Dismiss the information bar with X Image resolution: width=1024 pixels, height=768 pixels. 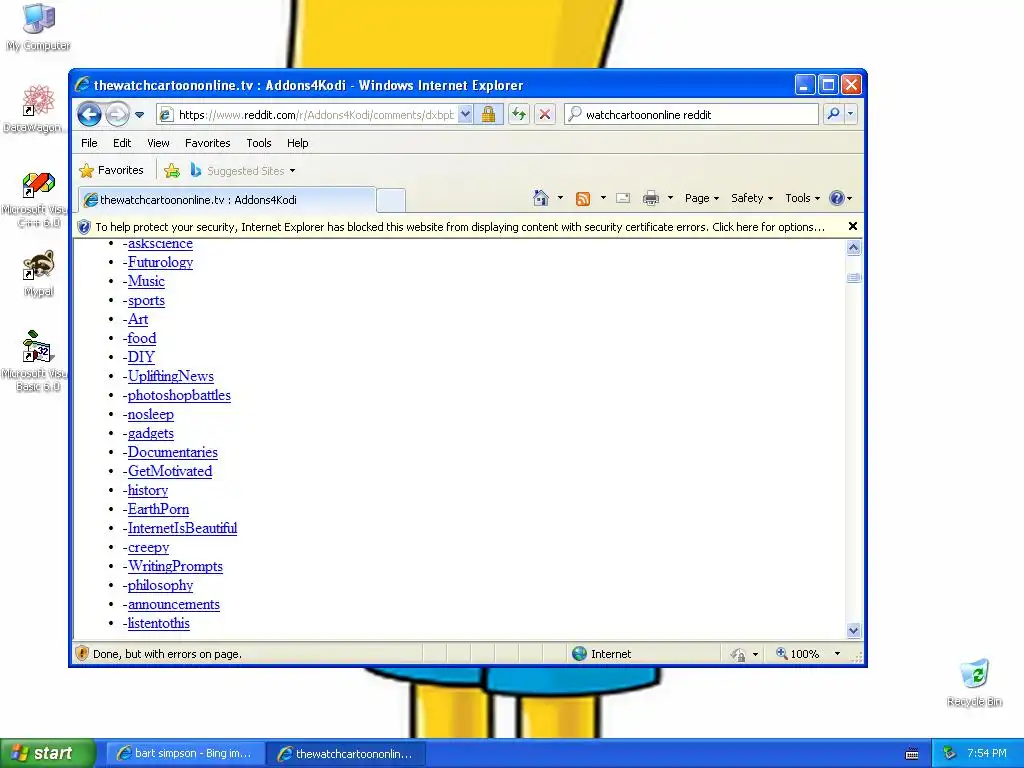click(x=852, y=226)
